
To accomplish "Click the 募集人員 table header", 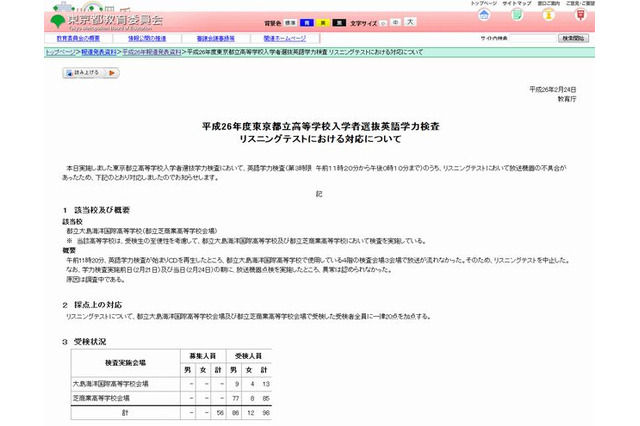I will coord(202,356).
